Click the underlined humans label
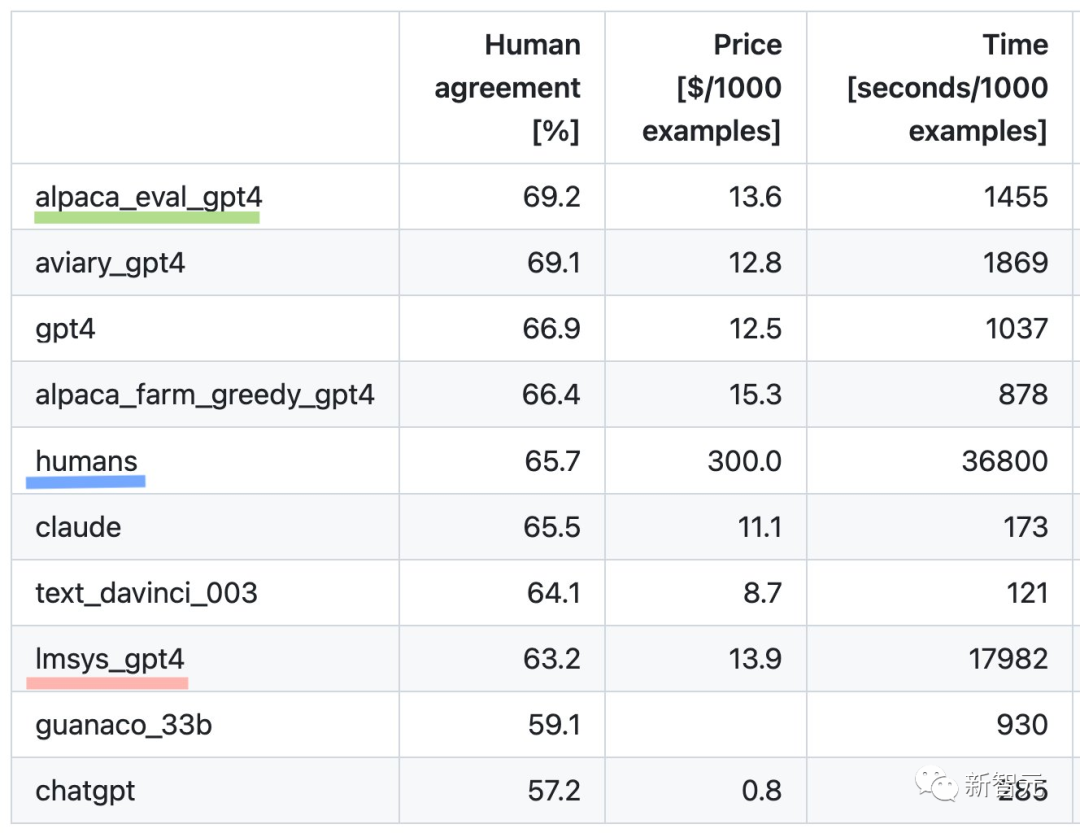The width and height of the screenshot is (1080, 833). point(86,461)
